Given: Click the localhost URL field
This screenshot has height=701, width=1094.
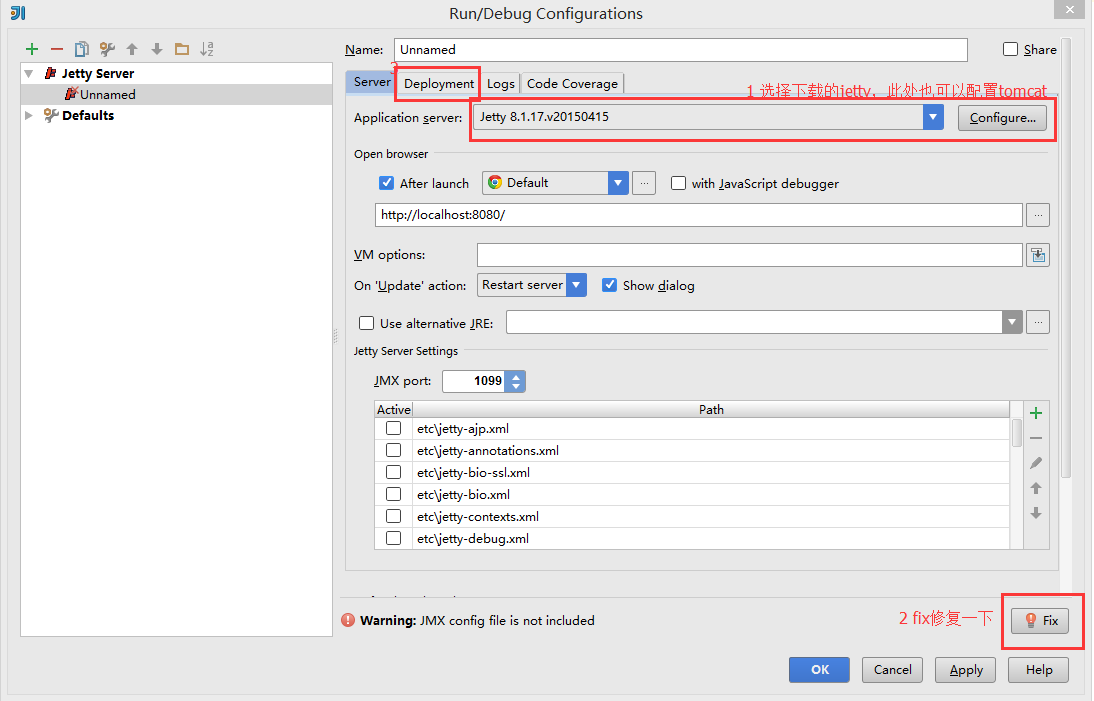Looking at the screenshot, I should coord(698,215).
